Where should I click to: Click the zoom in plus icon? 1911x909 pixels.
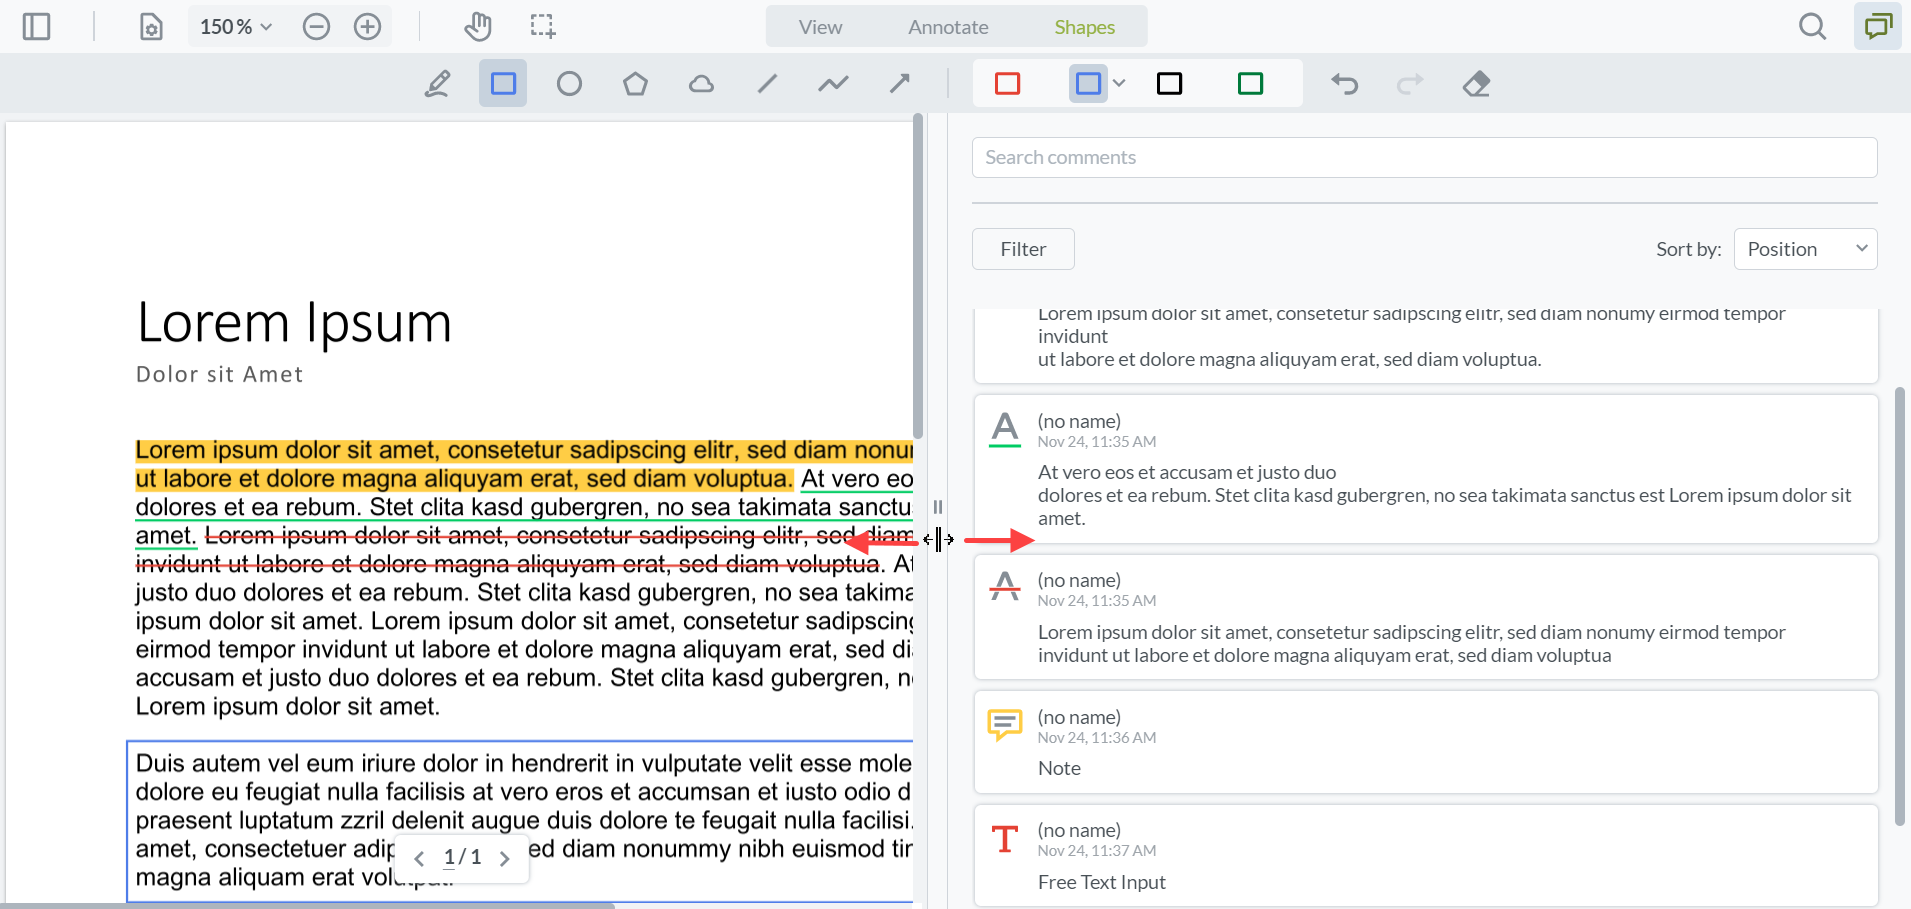pos(368,27)
